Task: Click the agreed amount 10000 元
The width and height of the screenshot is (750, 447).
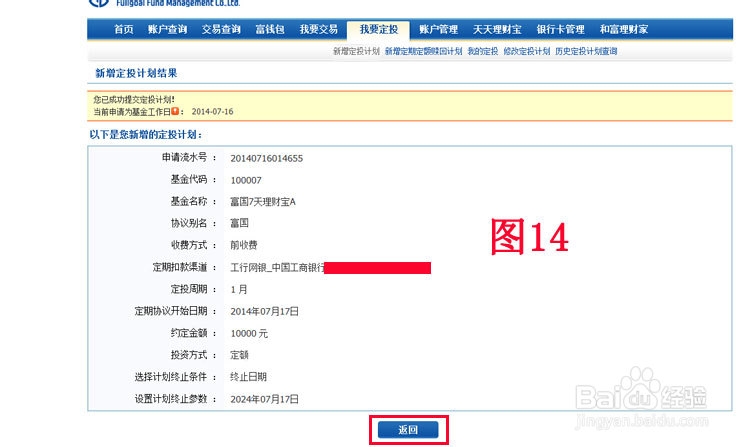Action: click(x=249, y=333)
